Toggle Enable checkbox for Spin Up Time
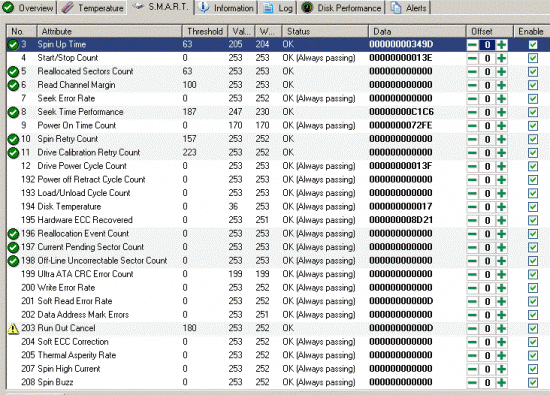Image resolution: width=550 pixels, height=395 pixels. pyautogui.click(x=533, y=45)
